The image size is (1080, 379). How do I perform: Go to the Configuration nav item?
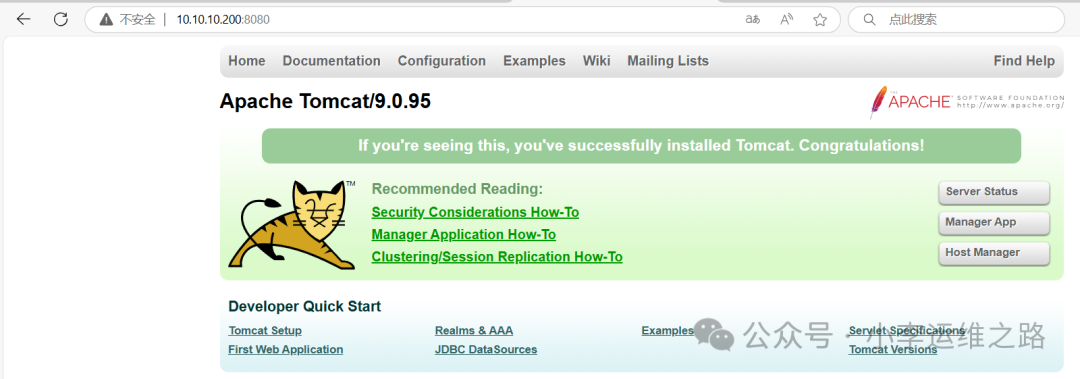pos(442,61)
